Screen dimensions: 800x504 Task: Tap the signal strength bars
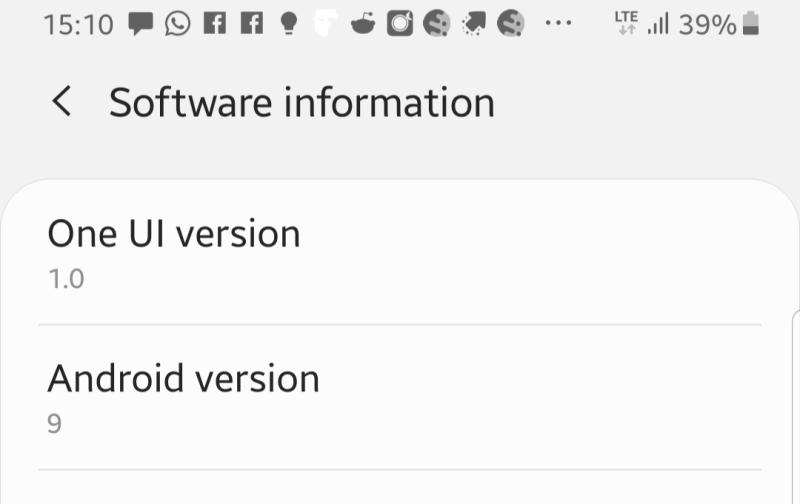[x=658, y=23]
